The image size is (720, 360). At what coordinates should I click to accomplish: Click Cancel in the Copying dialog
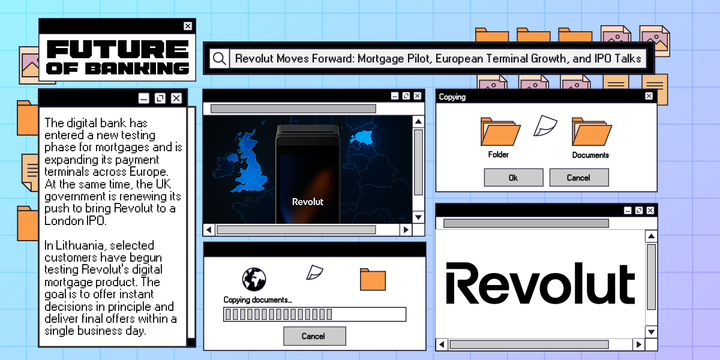[579, 177]
